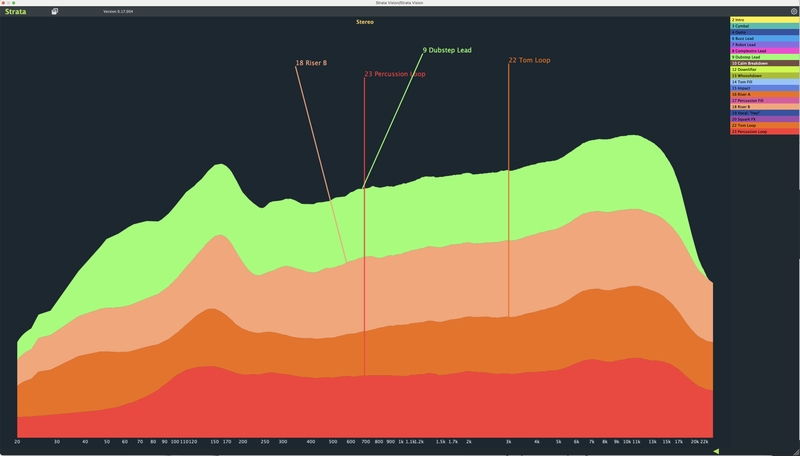The height and width of the screenshot is (456, 800).
Task: Select 3 Cymbal in track list
Action: coord(763,26)
